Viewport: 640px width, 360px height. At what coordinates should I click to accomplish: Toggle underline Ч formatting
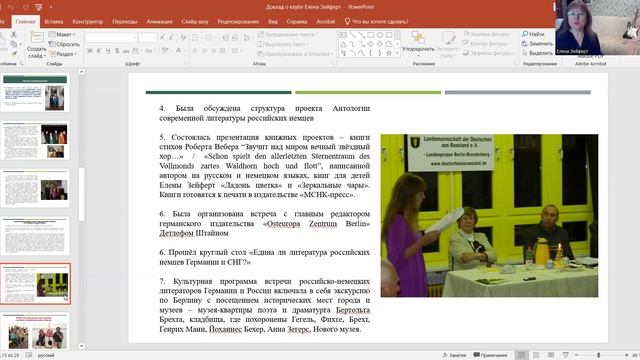[x=108, y=51]
